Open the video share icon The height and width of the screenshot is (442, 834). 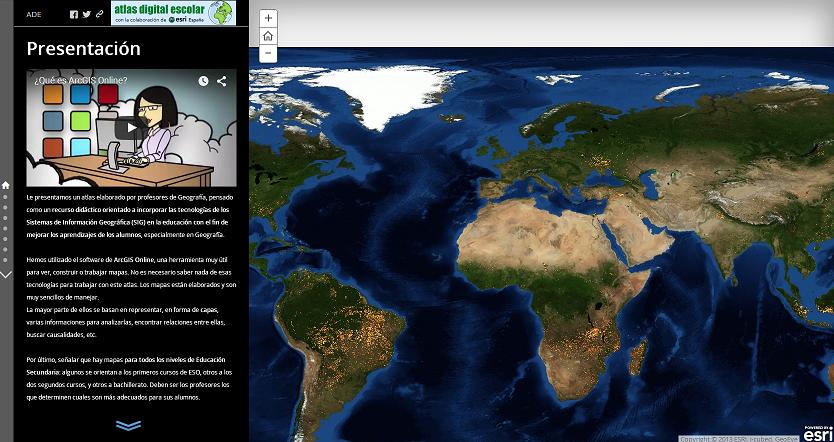tap(221, 81)
